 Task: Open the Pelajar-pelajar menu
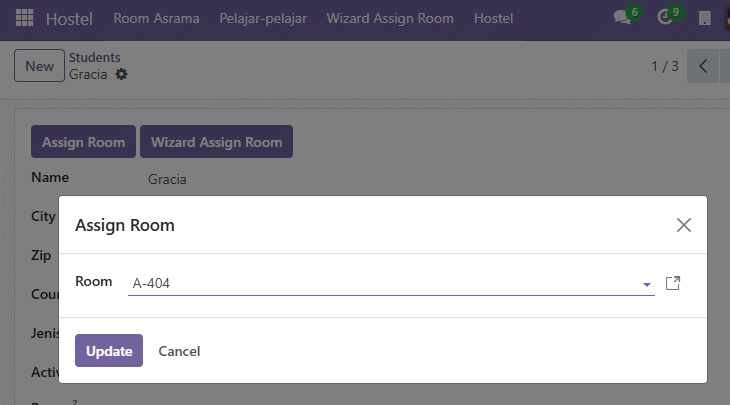263,18
